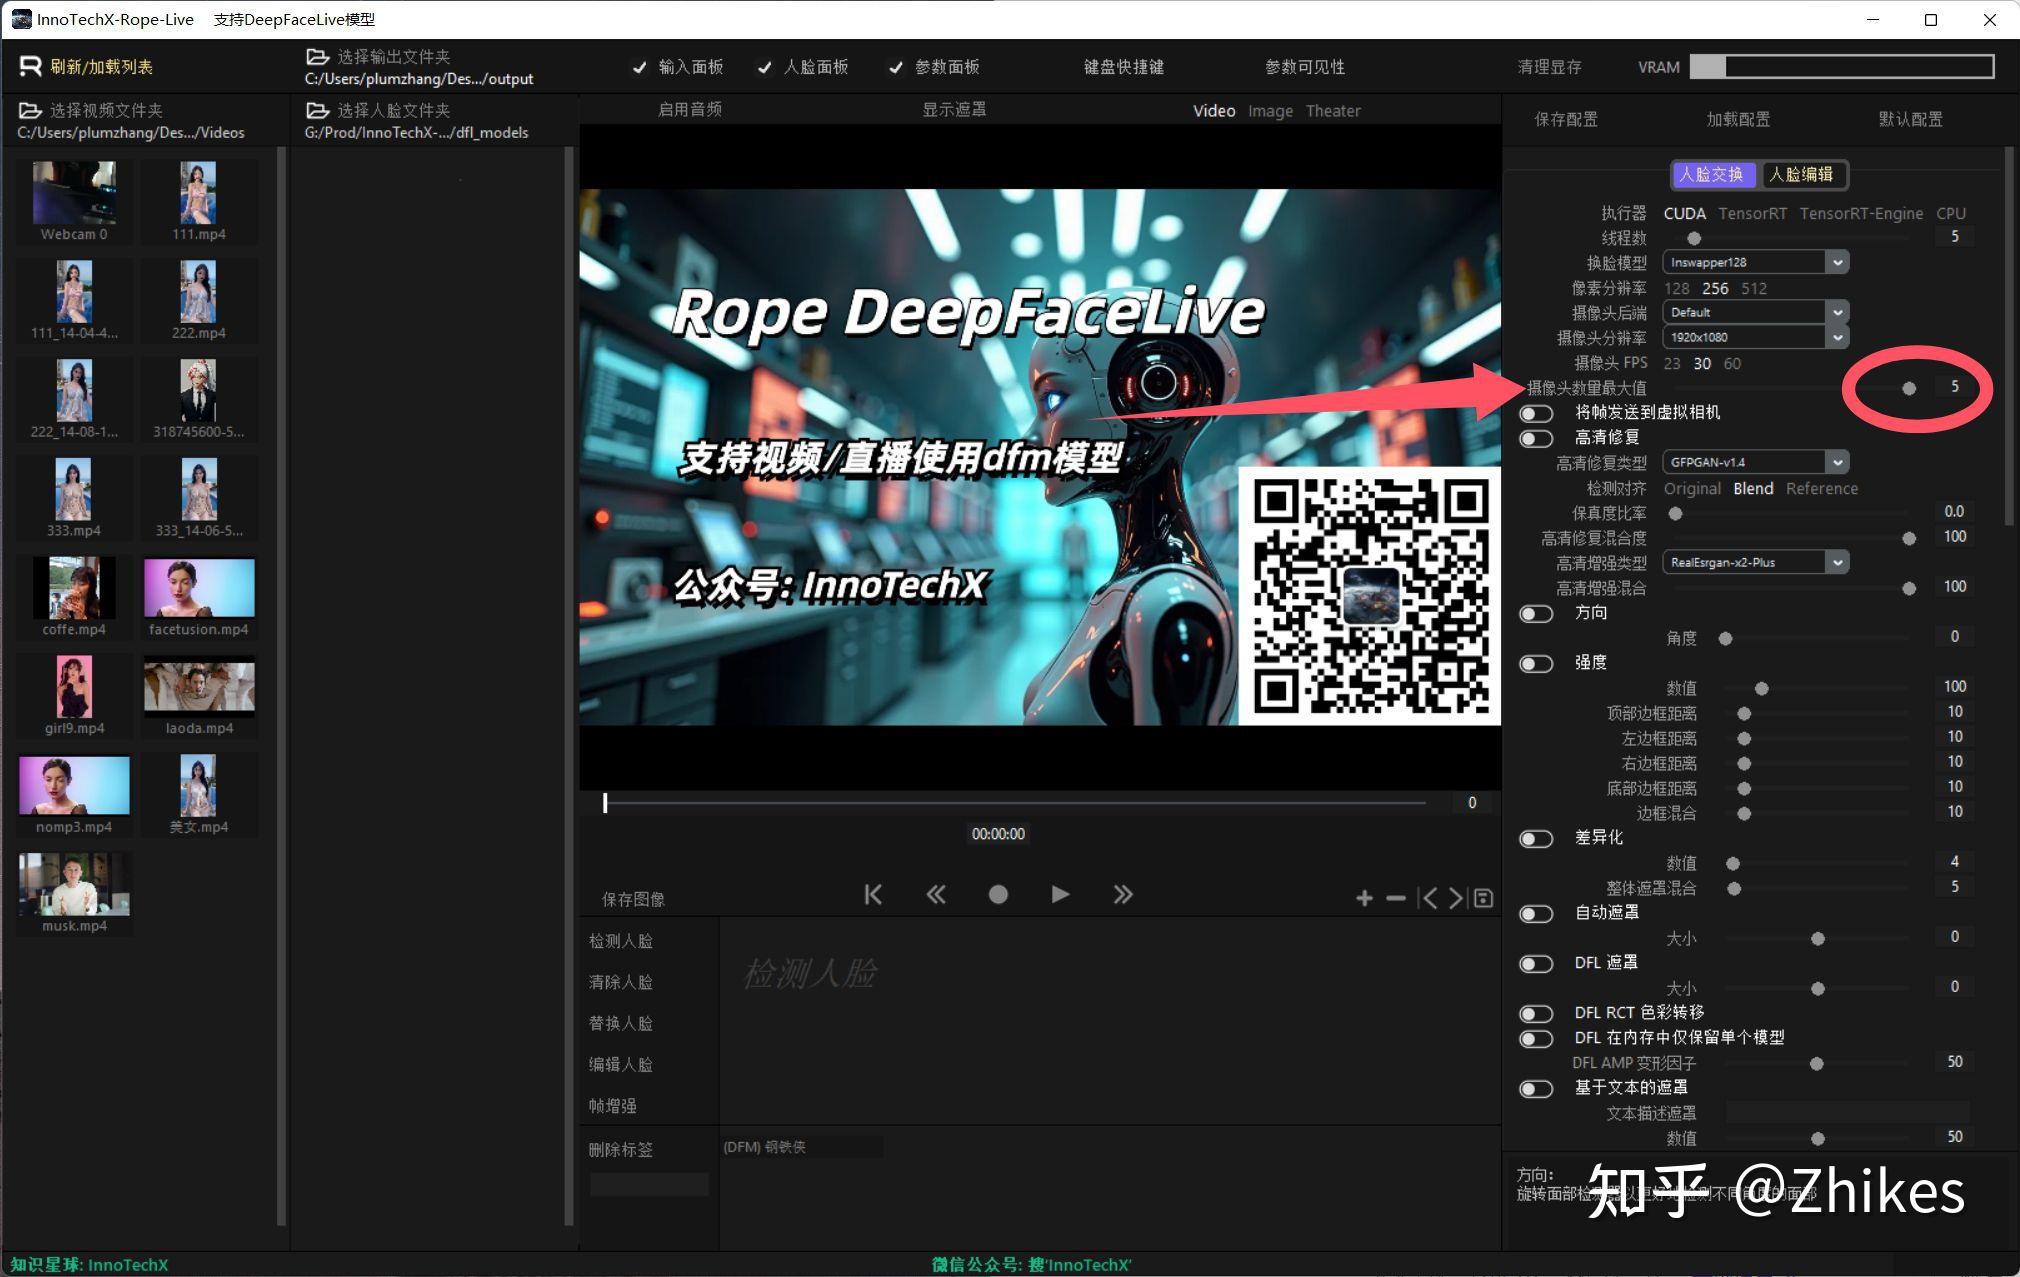This screenshot has width=2020, height=1277.
Task: Toggle the 强度 switch
Action: coord(1536,663)
